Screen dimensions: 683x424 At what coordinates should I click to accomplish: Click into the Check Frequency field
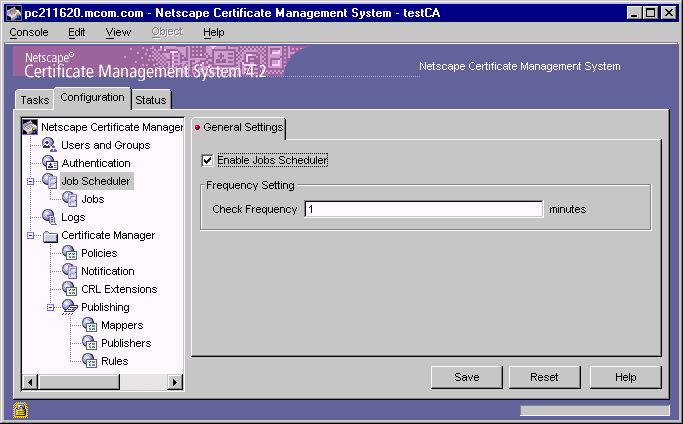[x=424, y=209]
